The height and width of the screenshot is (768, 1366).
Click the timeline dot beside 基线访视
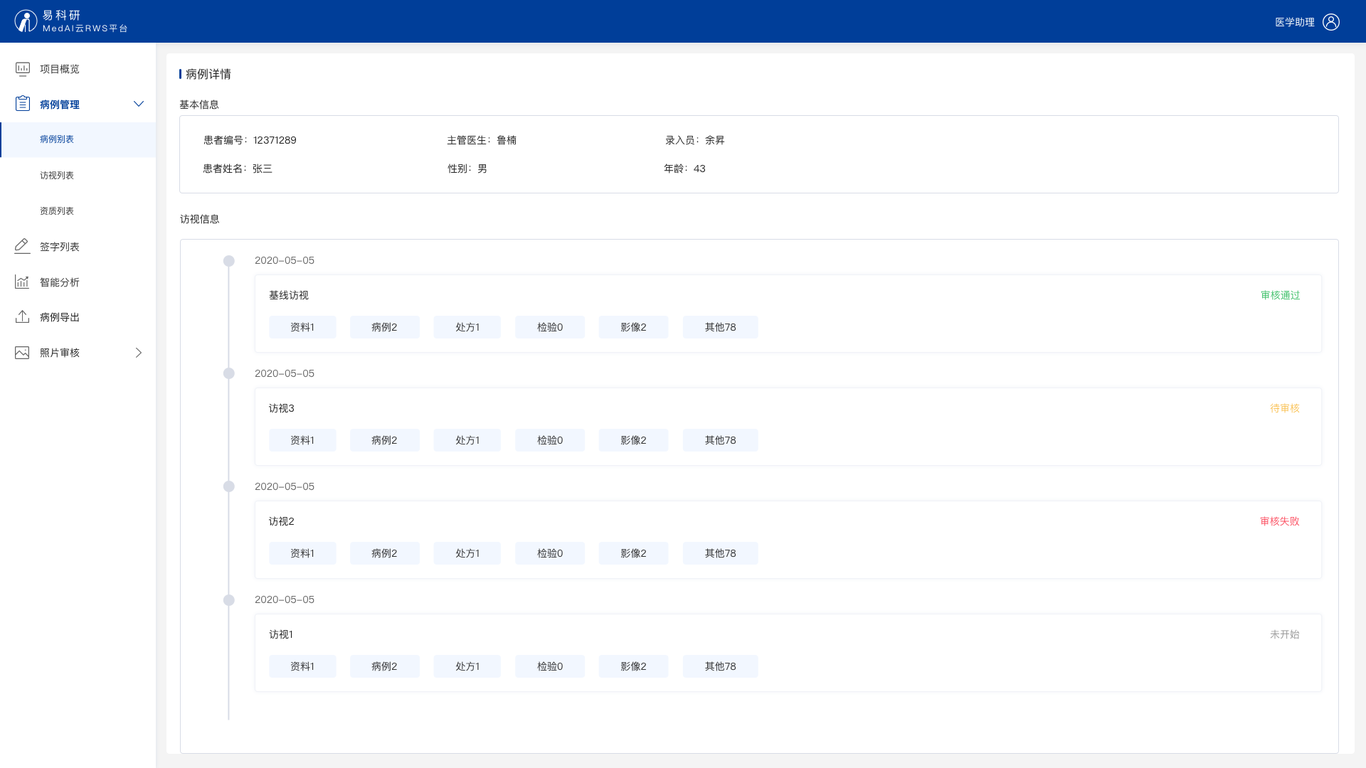229,261
